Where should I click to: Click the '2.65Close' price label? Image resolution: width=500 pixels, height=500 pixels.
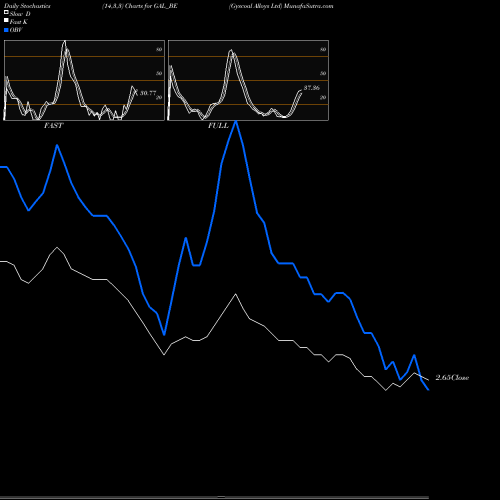pos(452,378)
